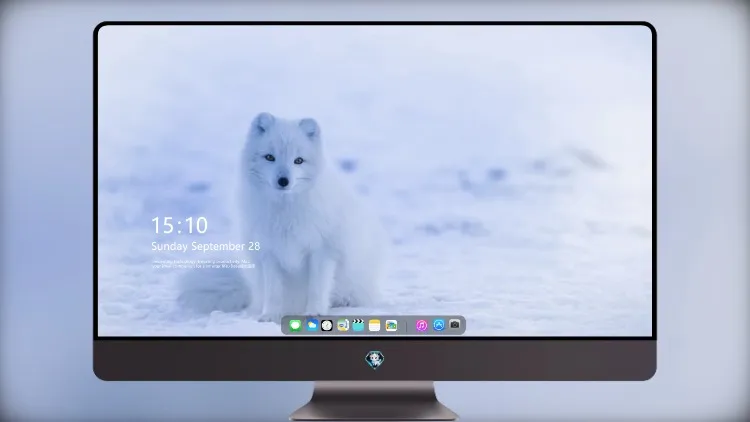
Task: Launch the Camera app from the dock
Action: coord(455,324)
